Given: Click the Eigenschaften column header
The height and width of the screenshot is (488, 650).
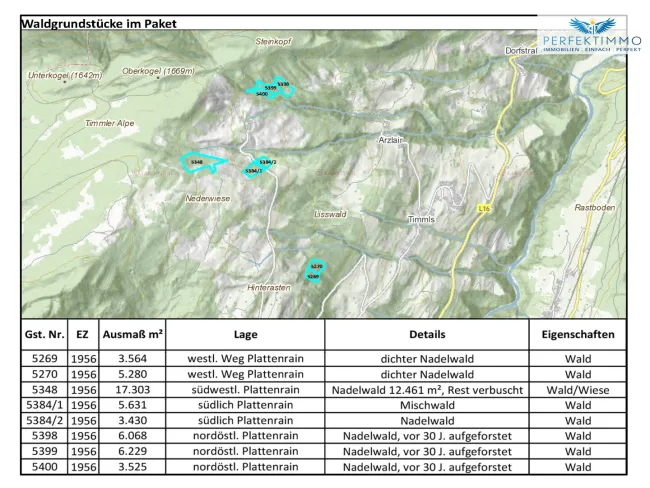Looking at the screenshot, I should click(578, 335).
